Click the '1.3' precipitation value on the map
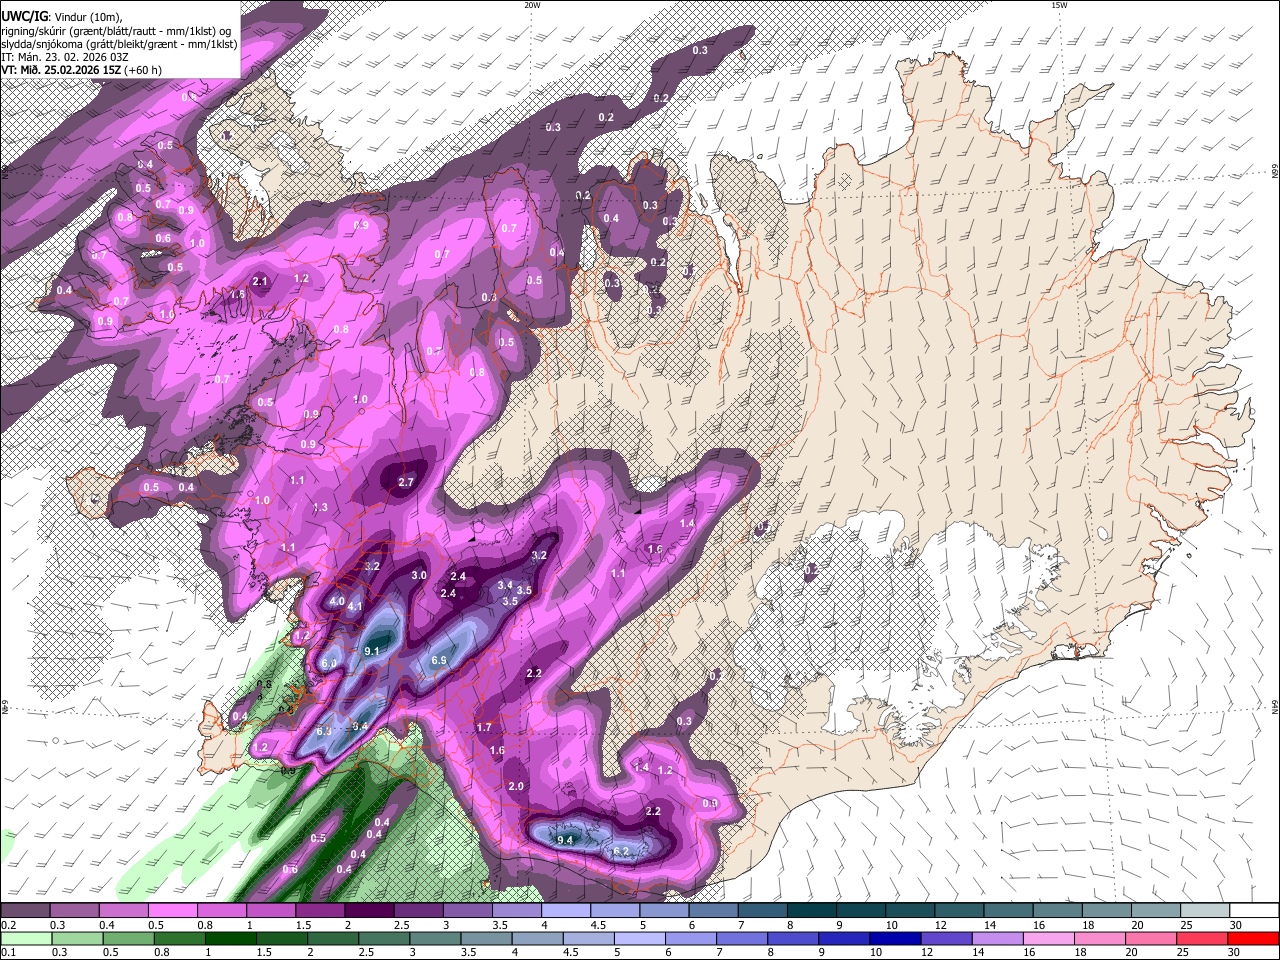Screen dimensions: 1280x960 pos(320,508)
